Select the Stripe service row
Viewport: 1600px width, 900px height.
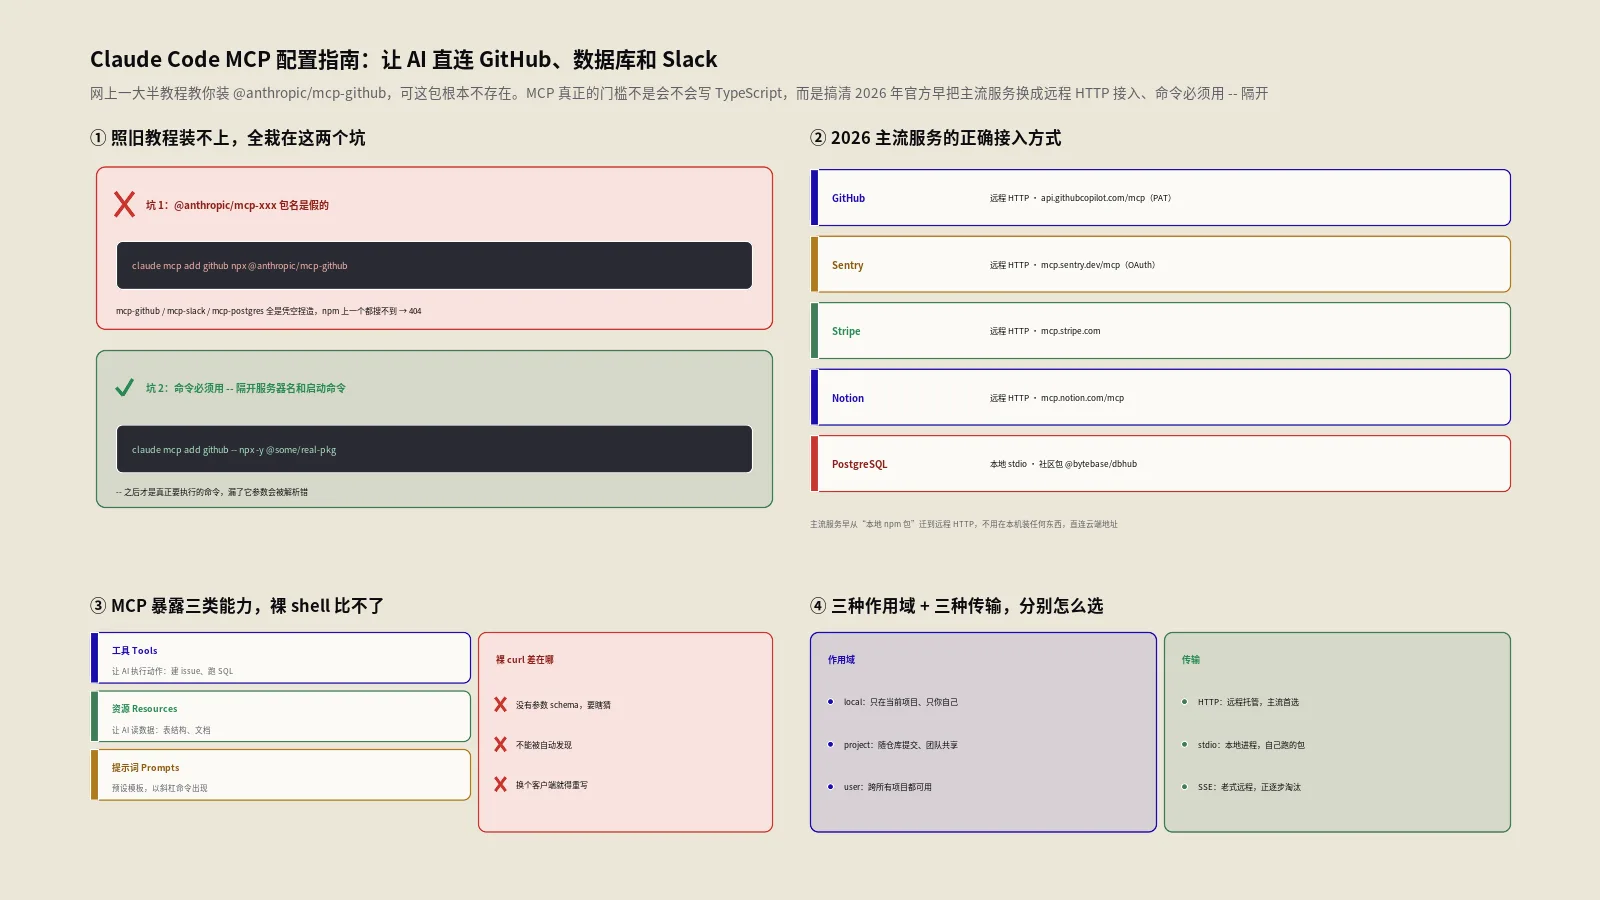(x=1160, y=331)
